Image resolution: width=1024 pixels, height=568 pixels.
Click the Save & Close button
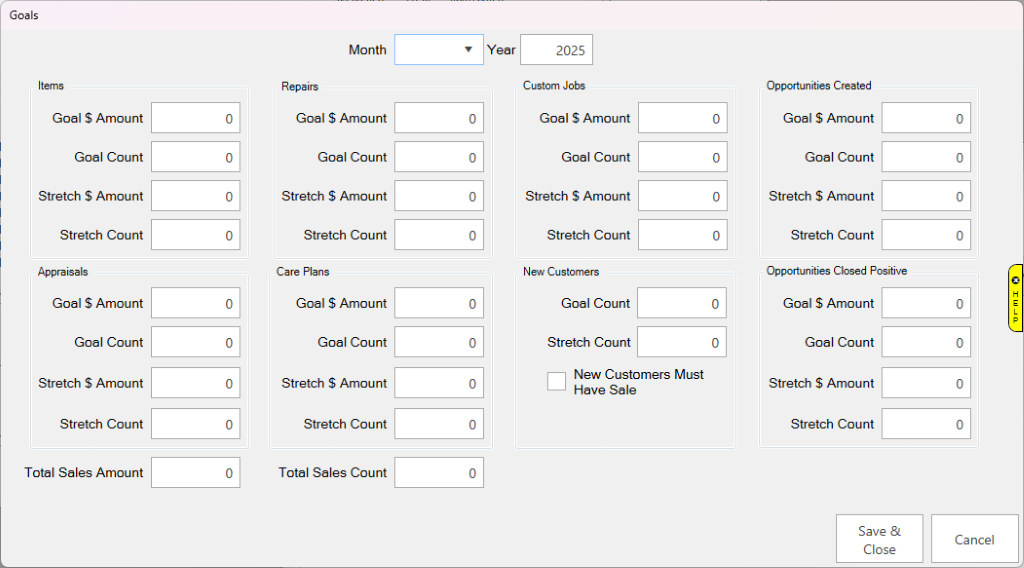879,540
